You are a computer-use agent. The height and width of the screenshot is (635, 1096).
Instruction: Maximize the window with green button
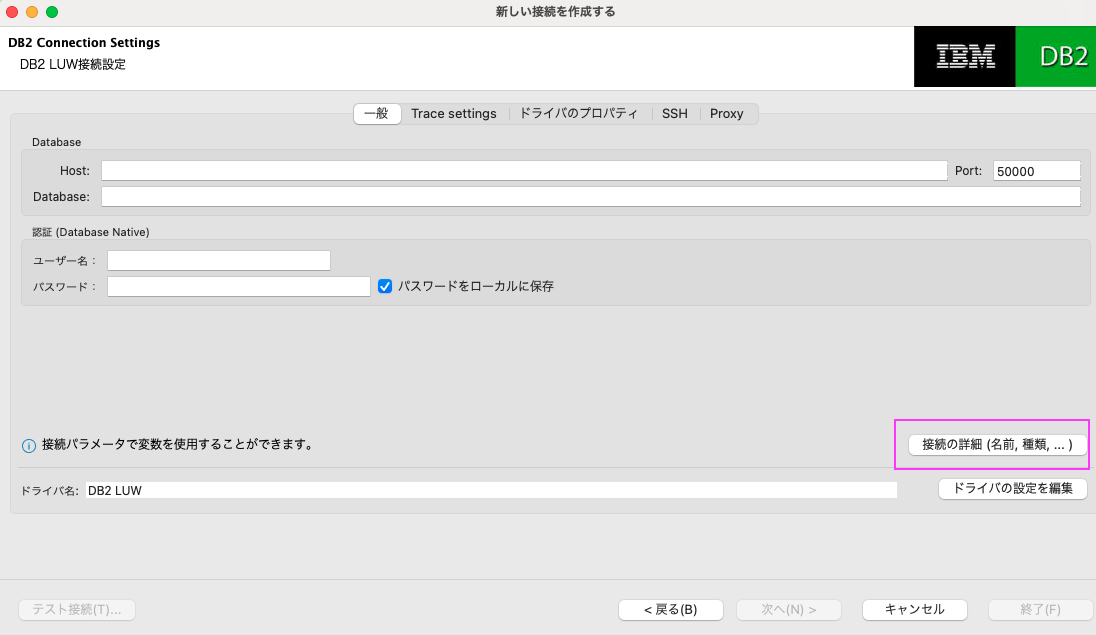(52, 12)
